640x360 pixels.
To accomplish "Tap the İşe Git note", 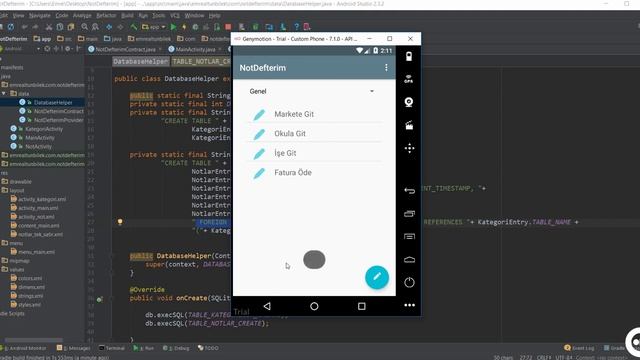I will pos(315,153).
